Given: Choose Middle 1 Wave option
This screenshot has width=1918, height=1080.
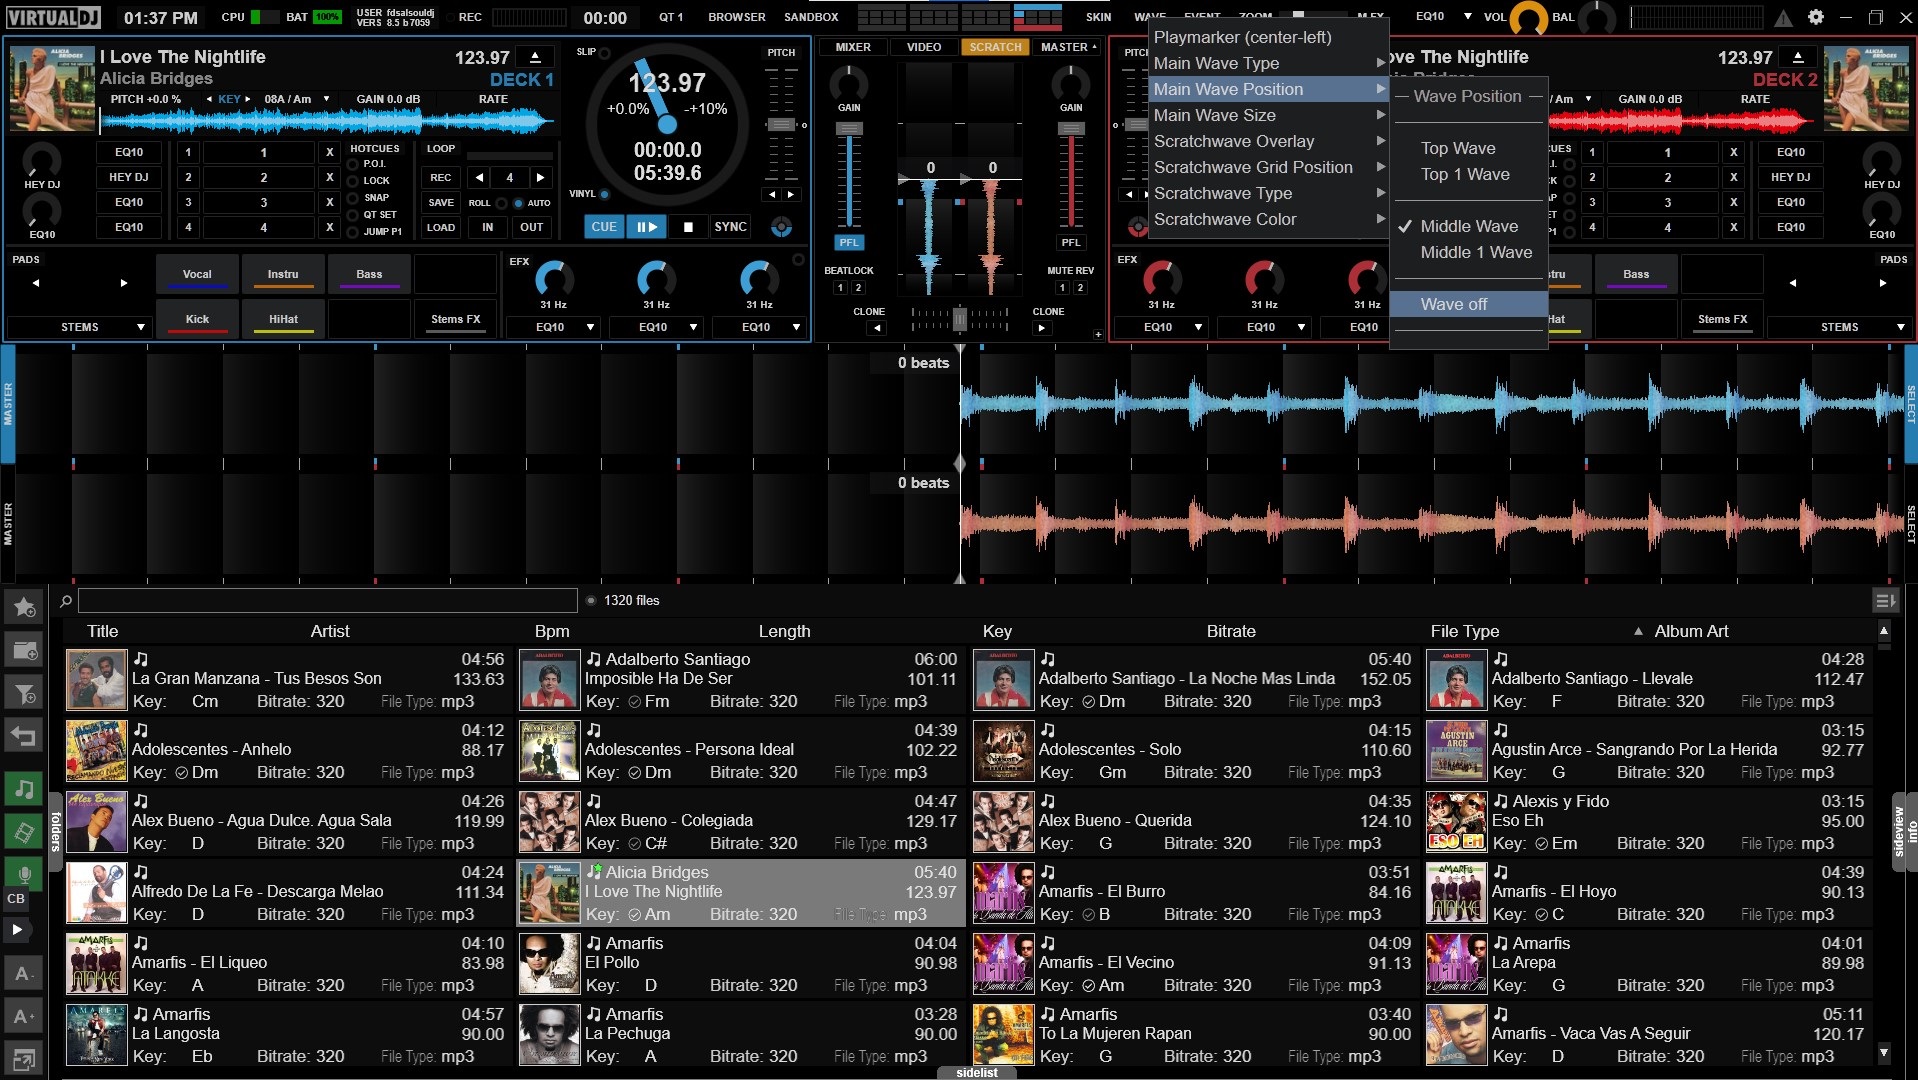Looking at the screenshot, I should tap(1468, 252).
